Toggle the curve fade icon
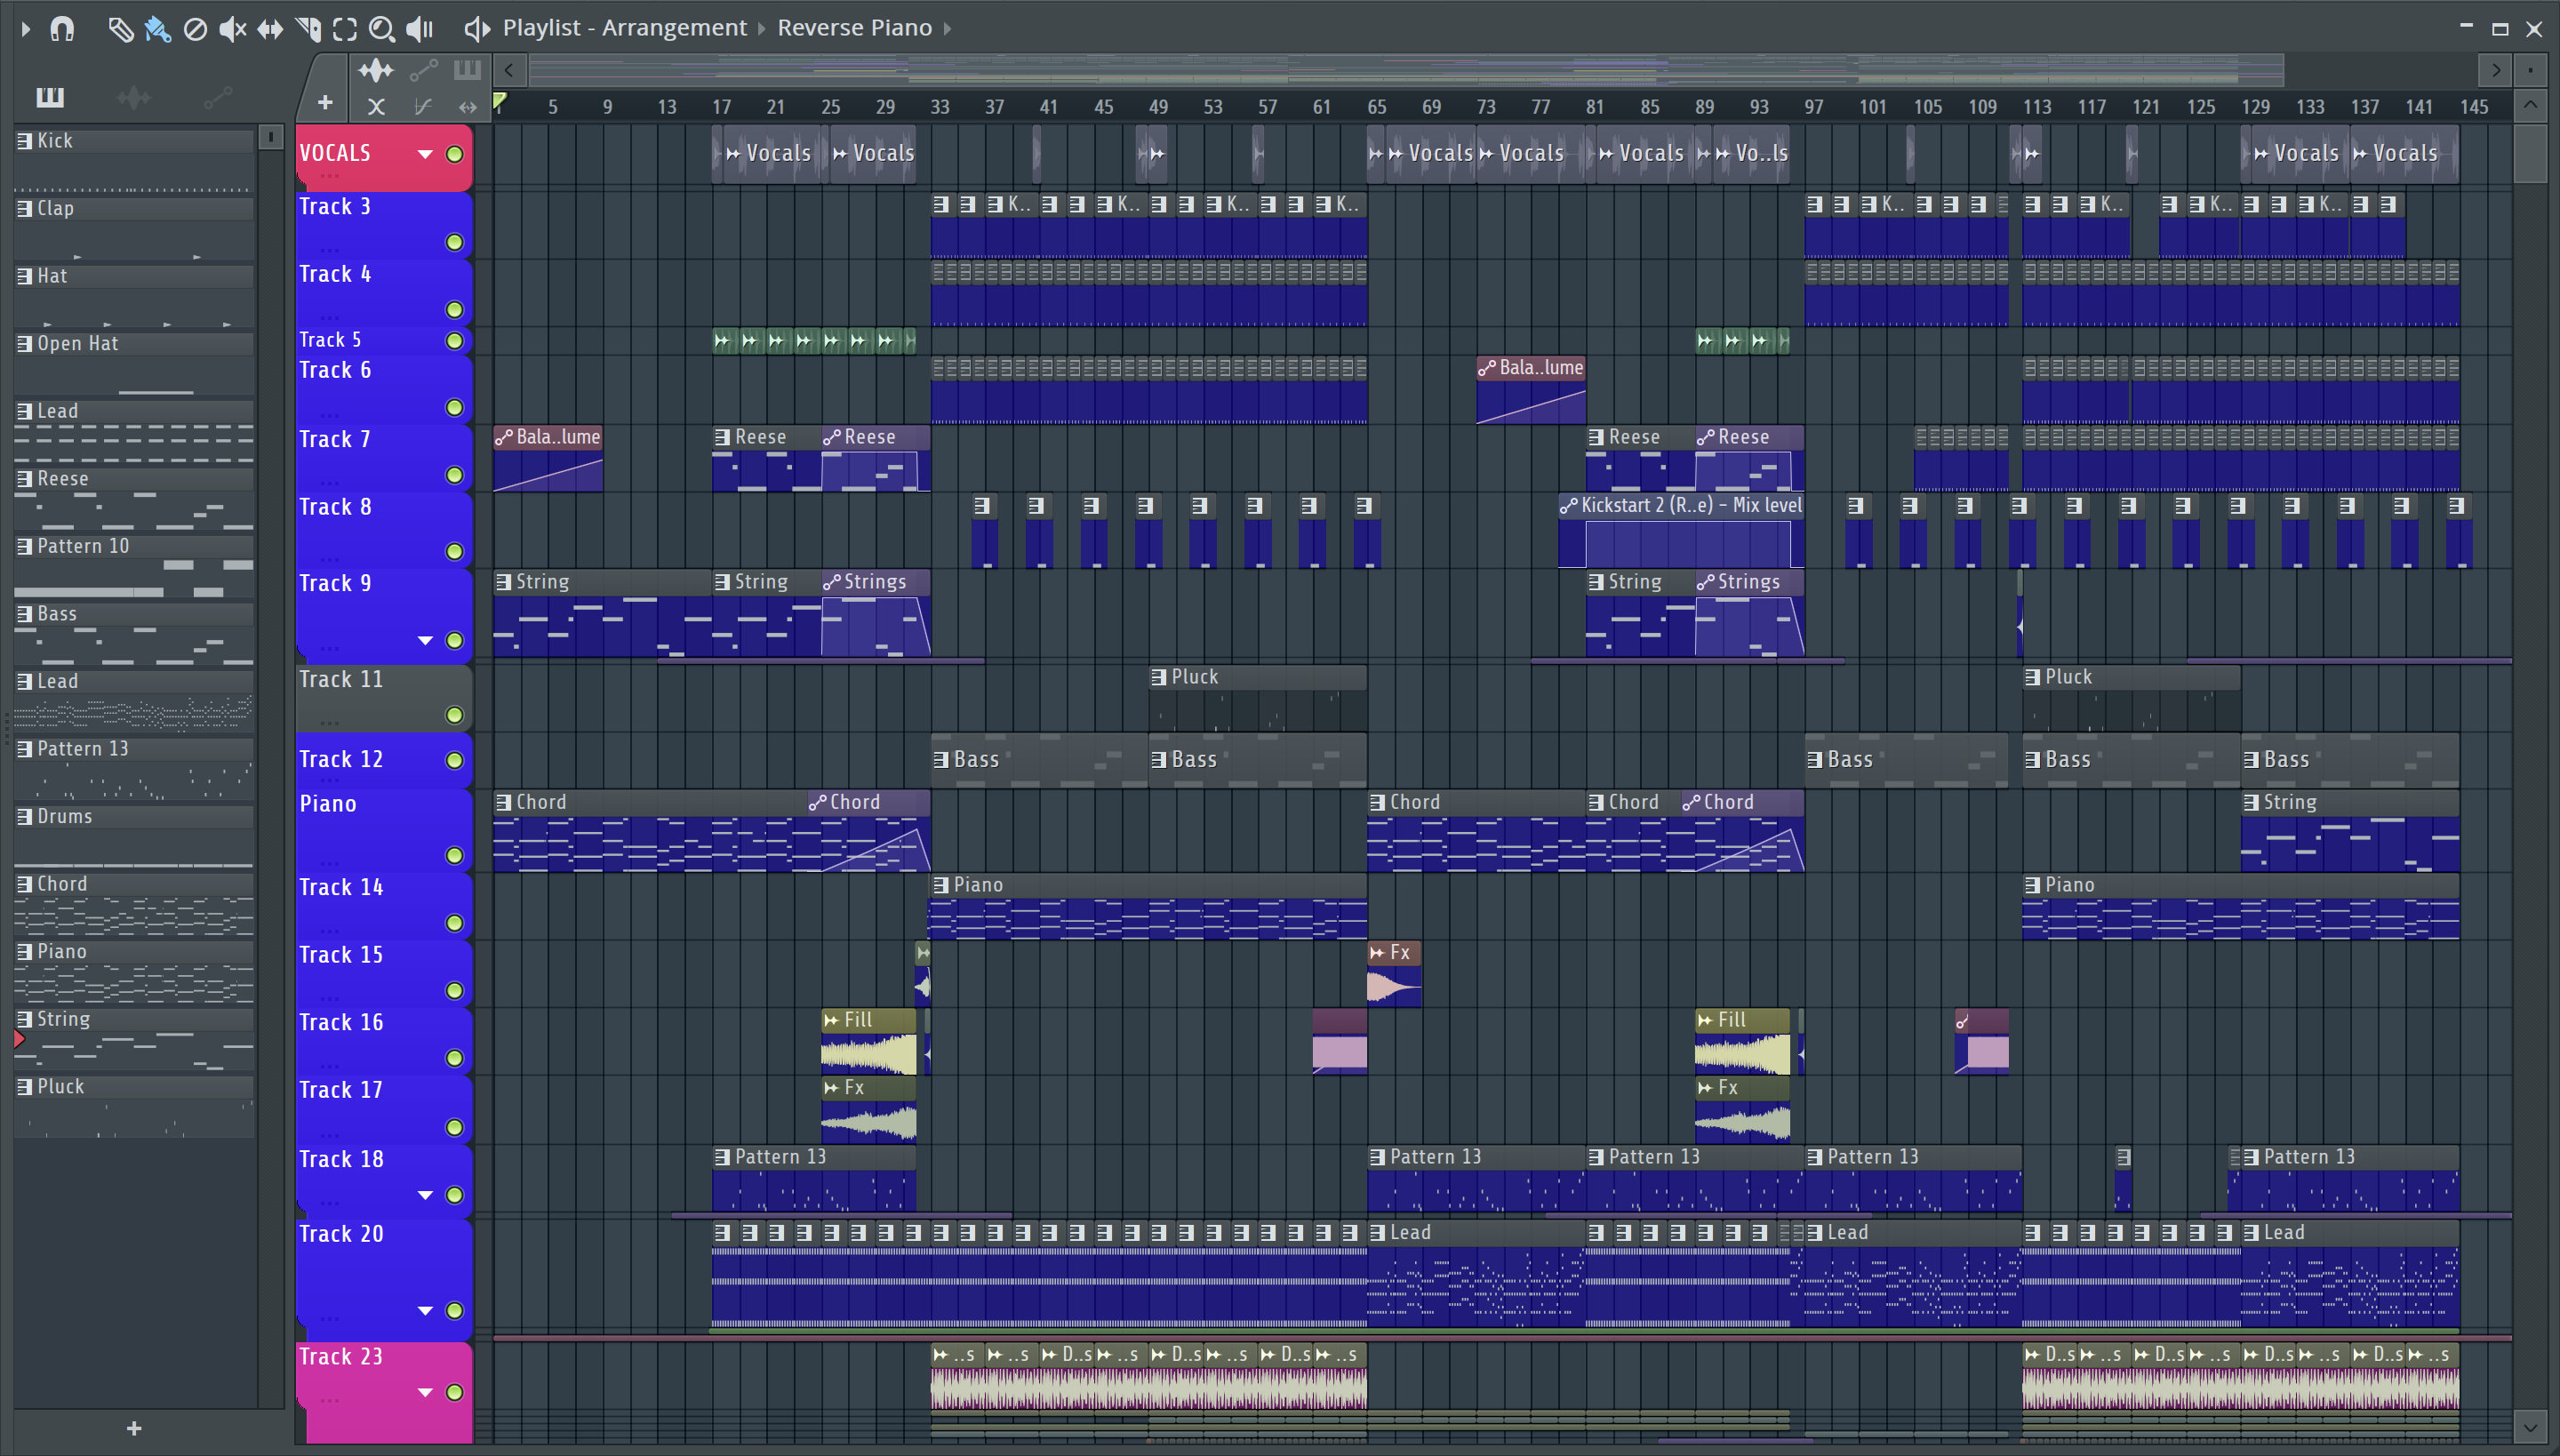 click(x=423, y=106)
